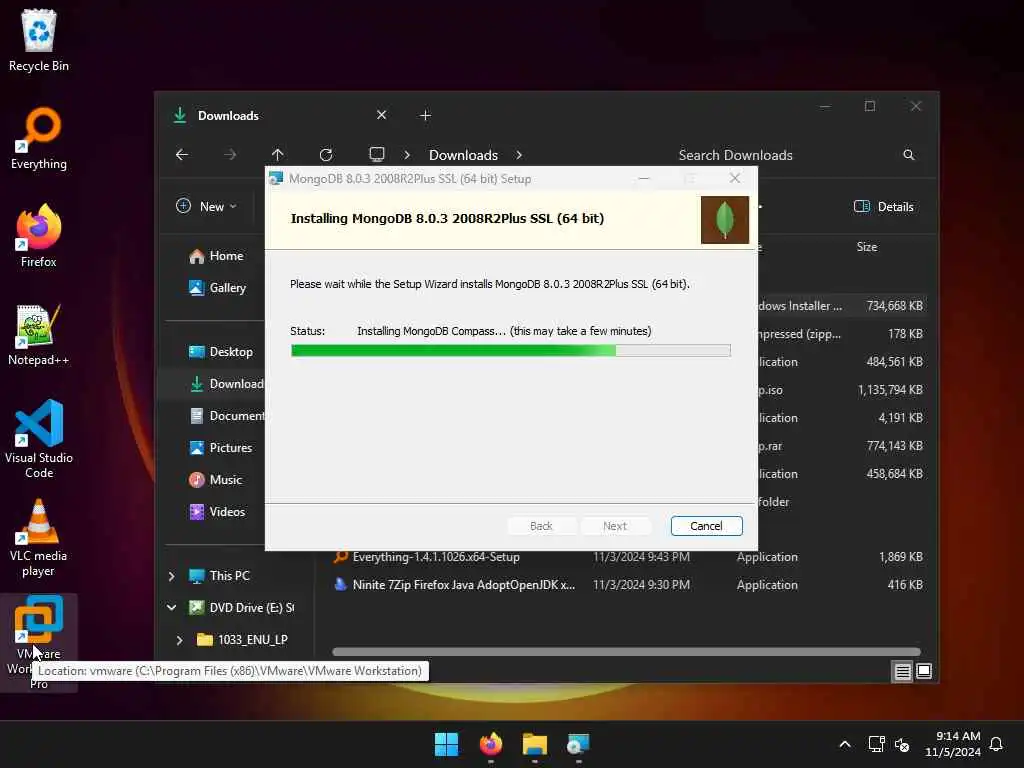Screen dimensions: 1024x768
Task: Show hidden system tray icons
Action: (x=844, y=744)
